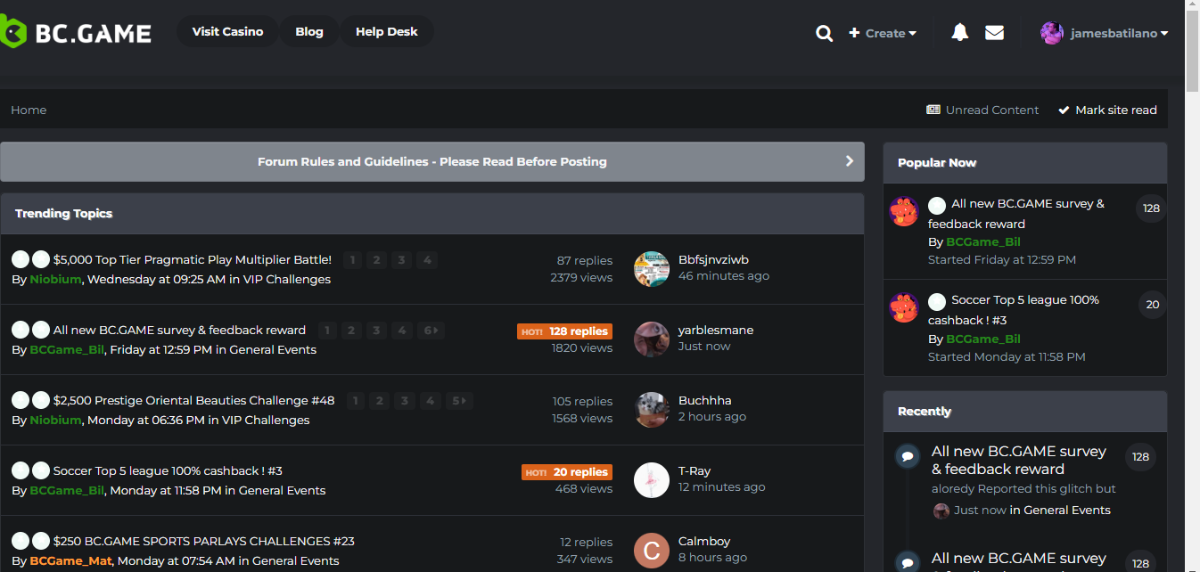Image resolution: width=1200 pixels, height=572 pixels.
Task: Expand the Create dropdown menu
Action: point(883,33)
